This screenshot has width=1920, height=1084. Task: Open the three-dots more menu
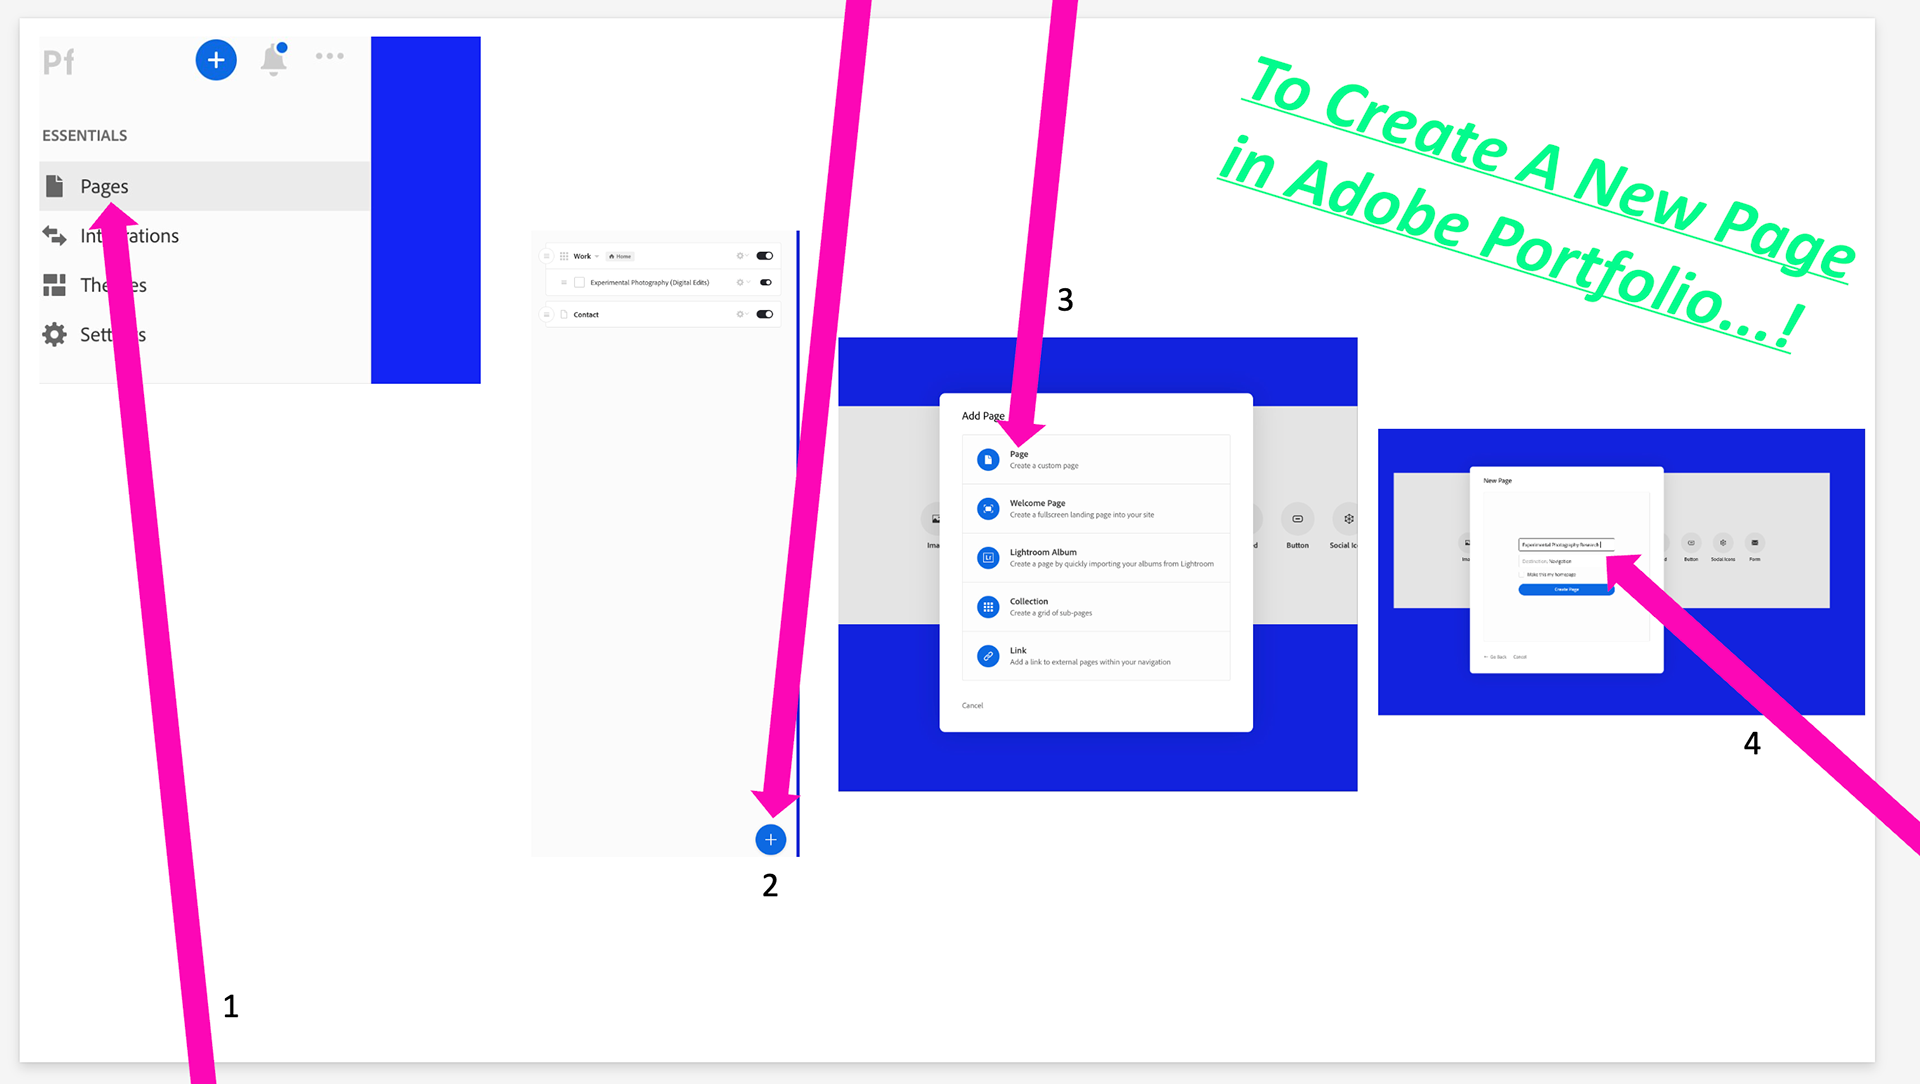[x=329, y=56]
